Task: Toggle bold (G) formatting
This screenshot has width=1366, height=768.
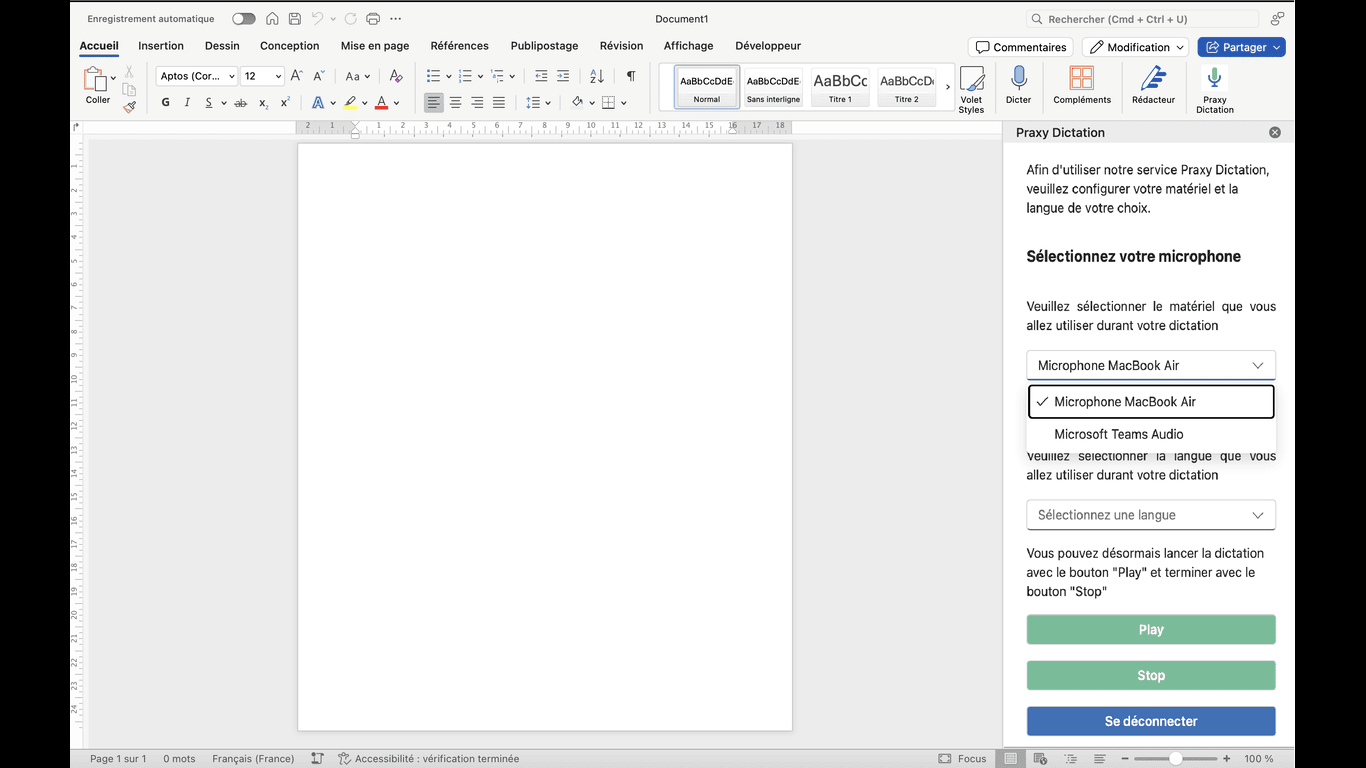Action: tap(165, 103)
